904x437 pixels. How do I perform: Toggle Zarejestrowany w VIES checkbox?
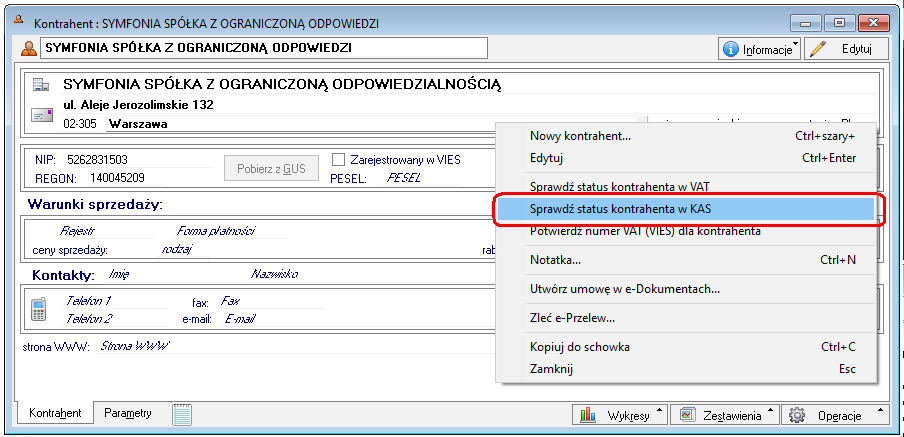338,159
